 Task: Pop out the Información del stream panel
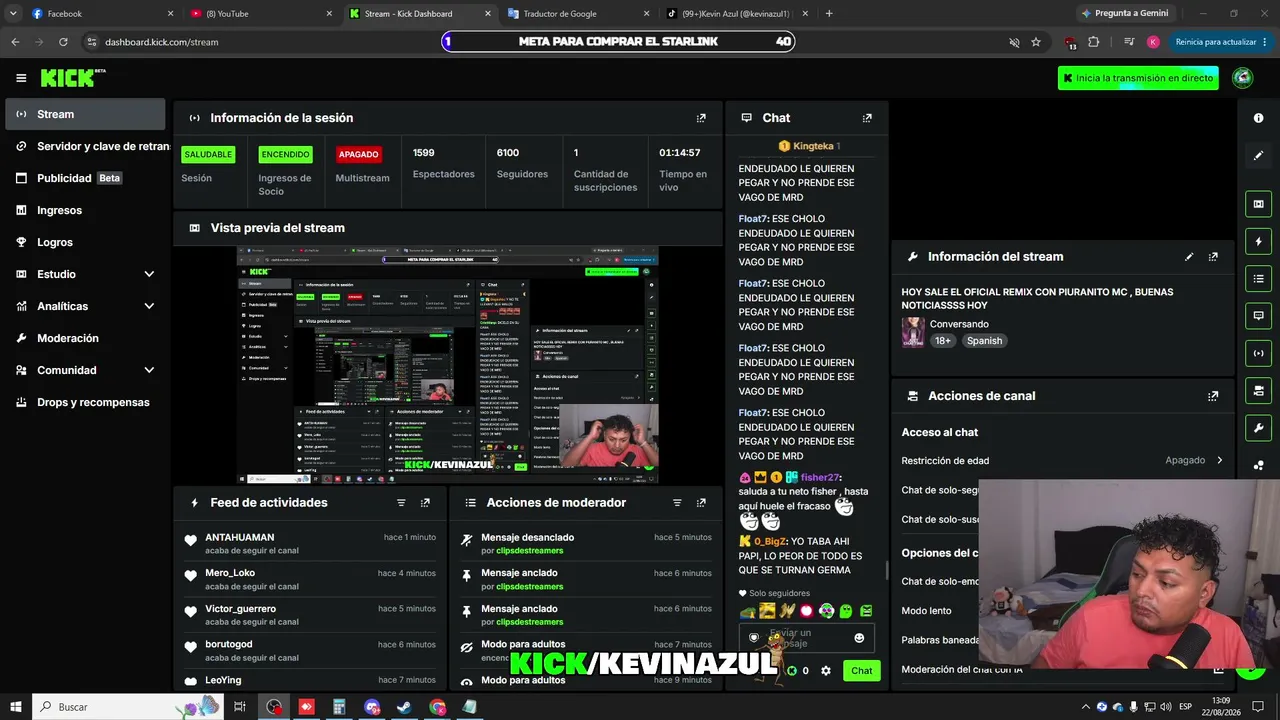(x=1213, y=257)
